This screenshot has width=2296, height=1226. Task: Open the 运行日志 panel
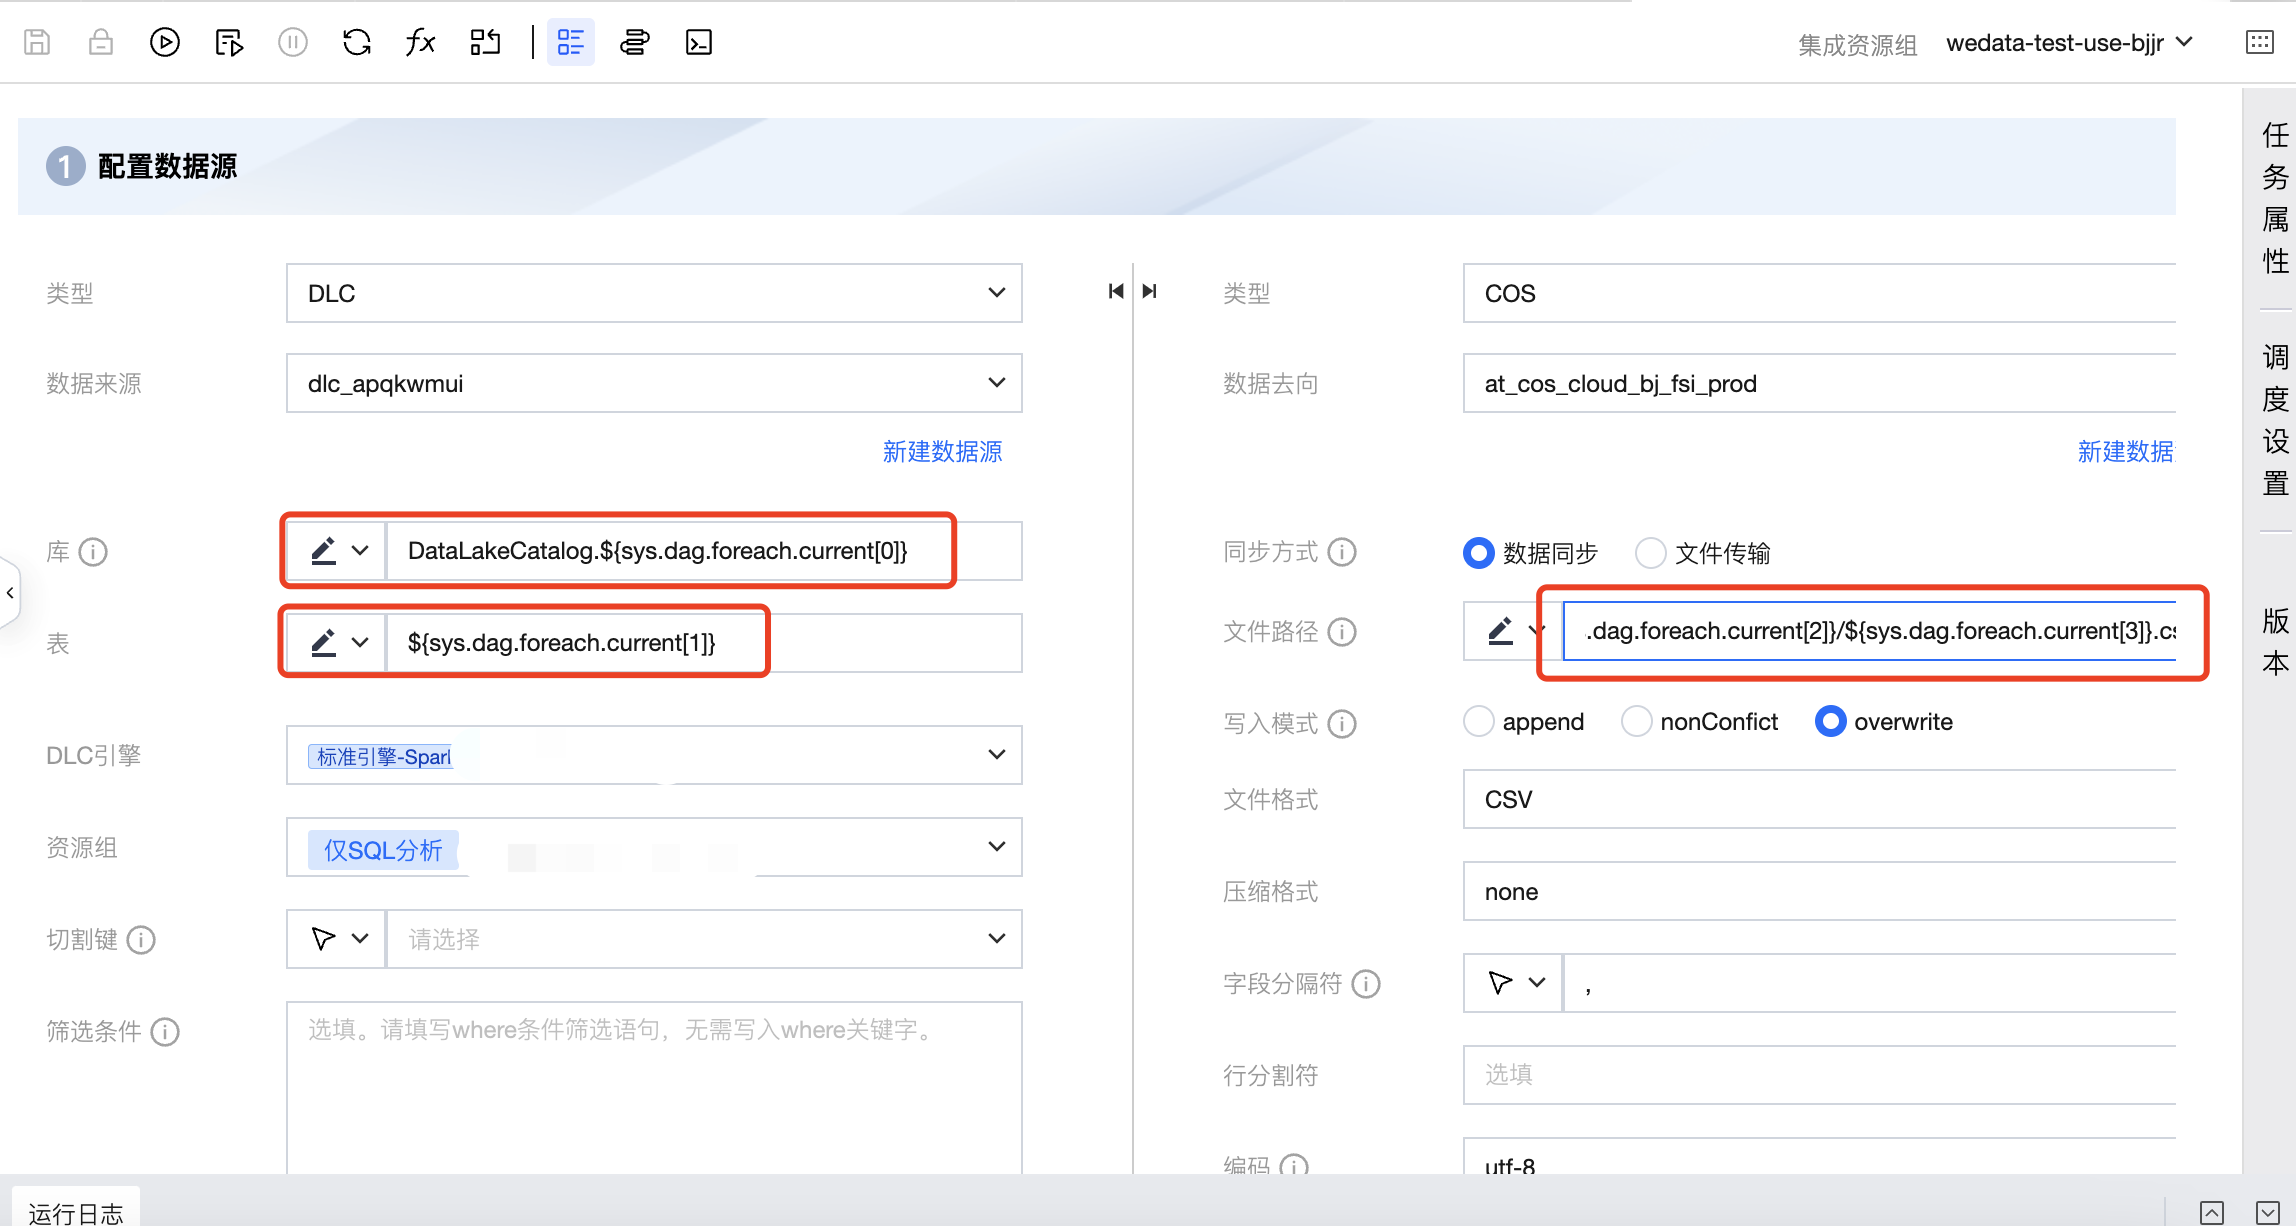(76, 1212)
